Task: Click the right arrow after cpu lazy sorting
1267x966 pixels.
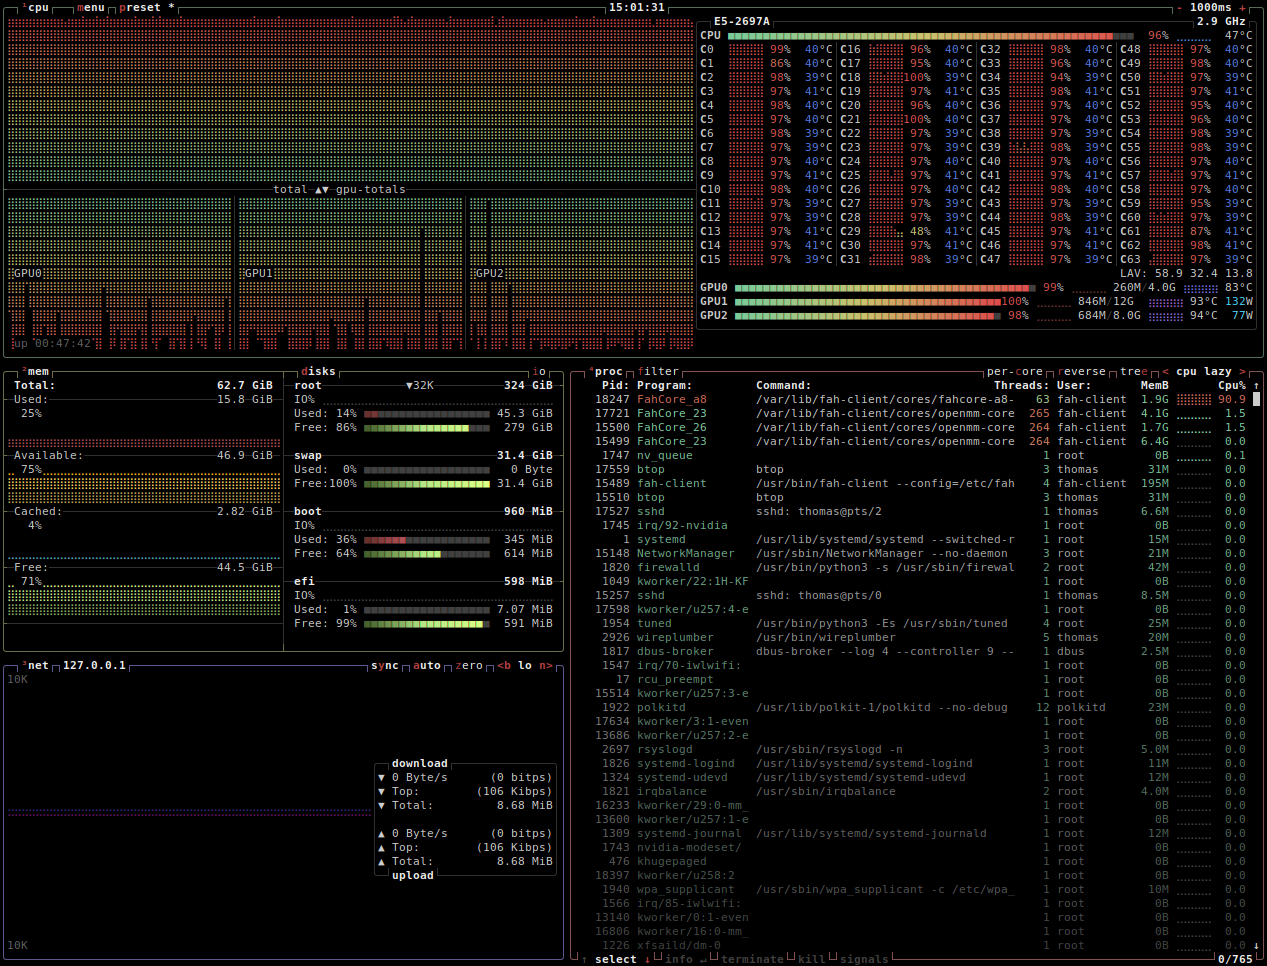Action: pos(1243,372)
